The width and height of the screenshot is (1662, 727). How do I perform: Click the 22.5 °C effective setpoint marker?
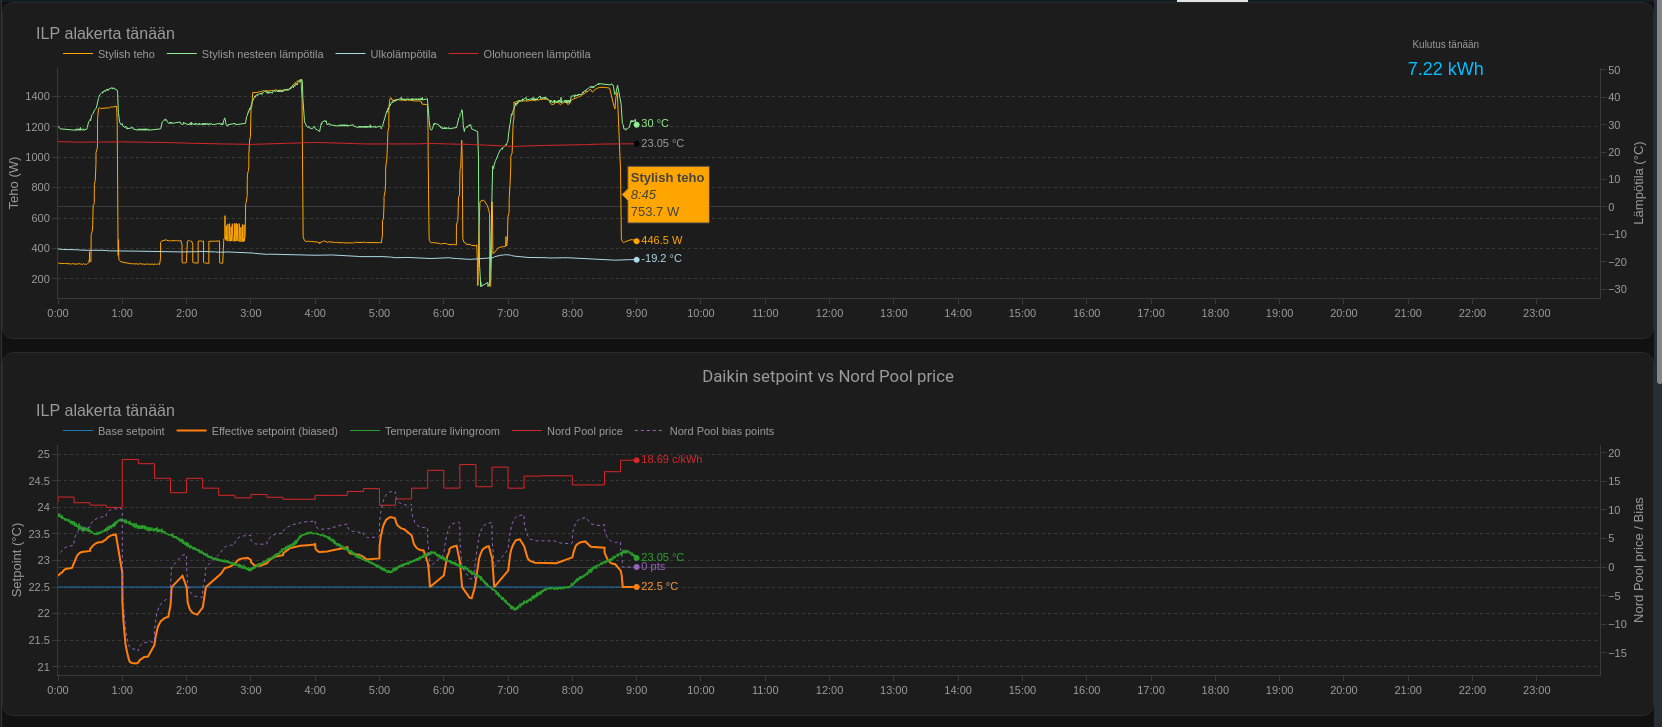tap(637, 587)
